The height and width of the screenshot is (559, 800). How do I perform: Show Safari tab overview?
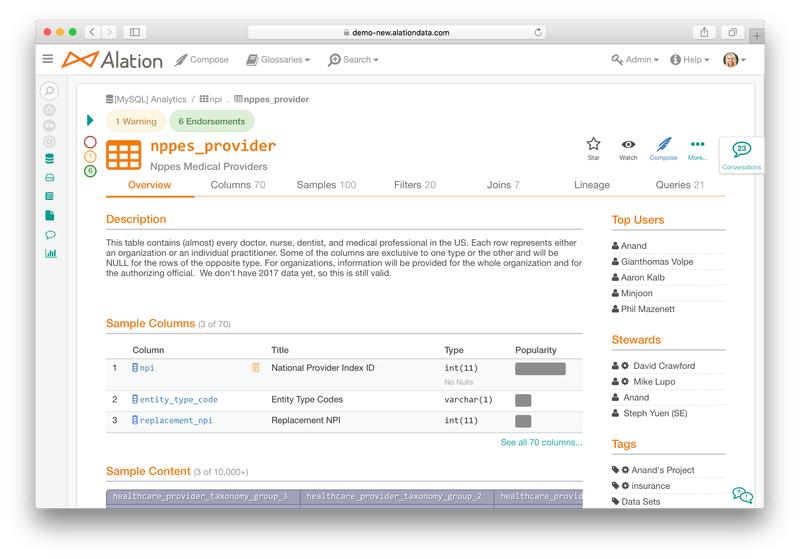(732, 32)
